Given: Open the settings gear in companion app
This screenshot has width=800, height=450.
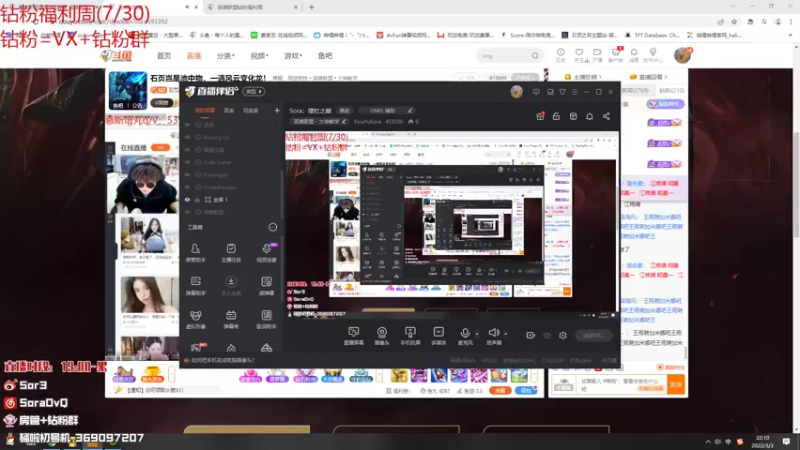Looking at the screenshot, I should [x=563, y=335].
